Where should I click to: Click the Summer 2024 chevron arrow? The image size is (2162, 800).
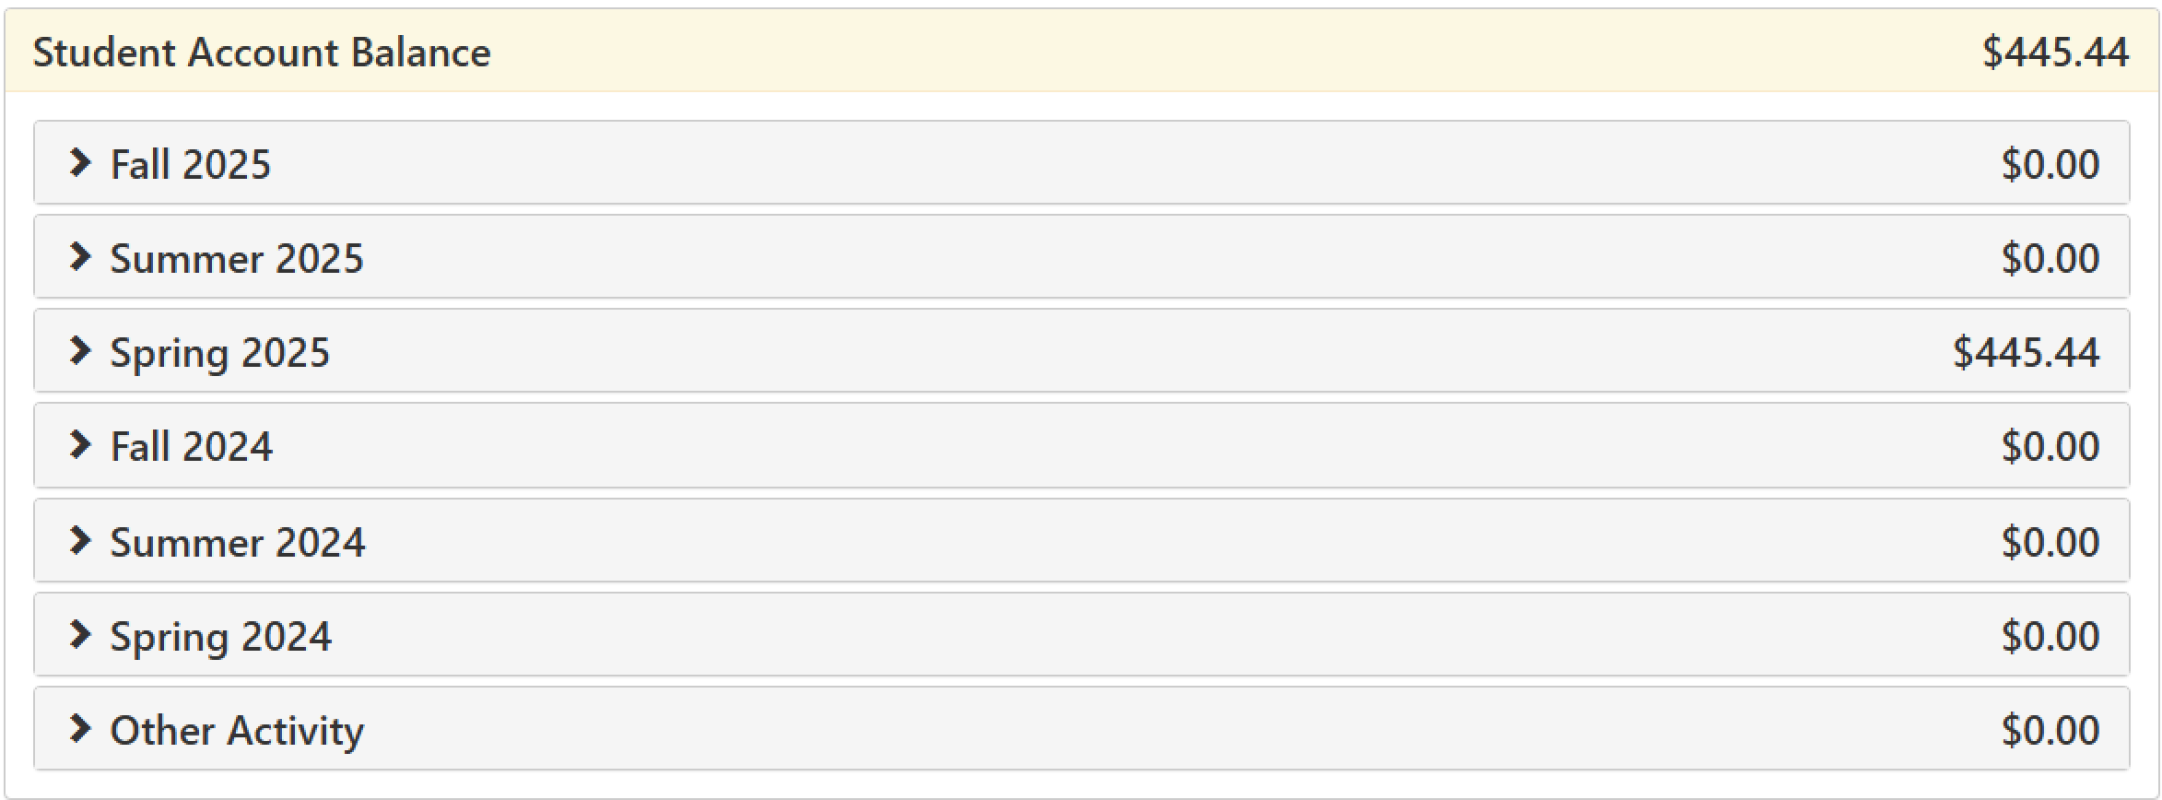coord(80,541)
